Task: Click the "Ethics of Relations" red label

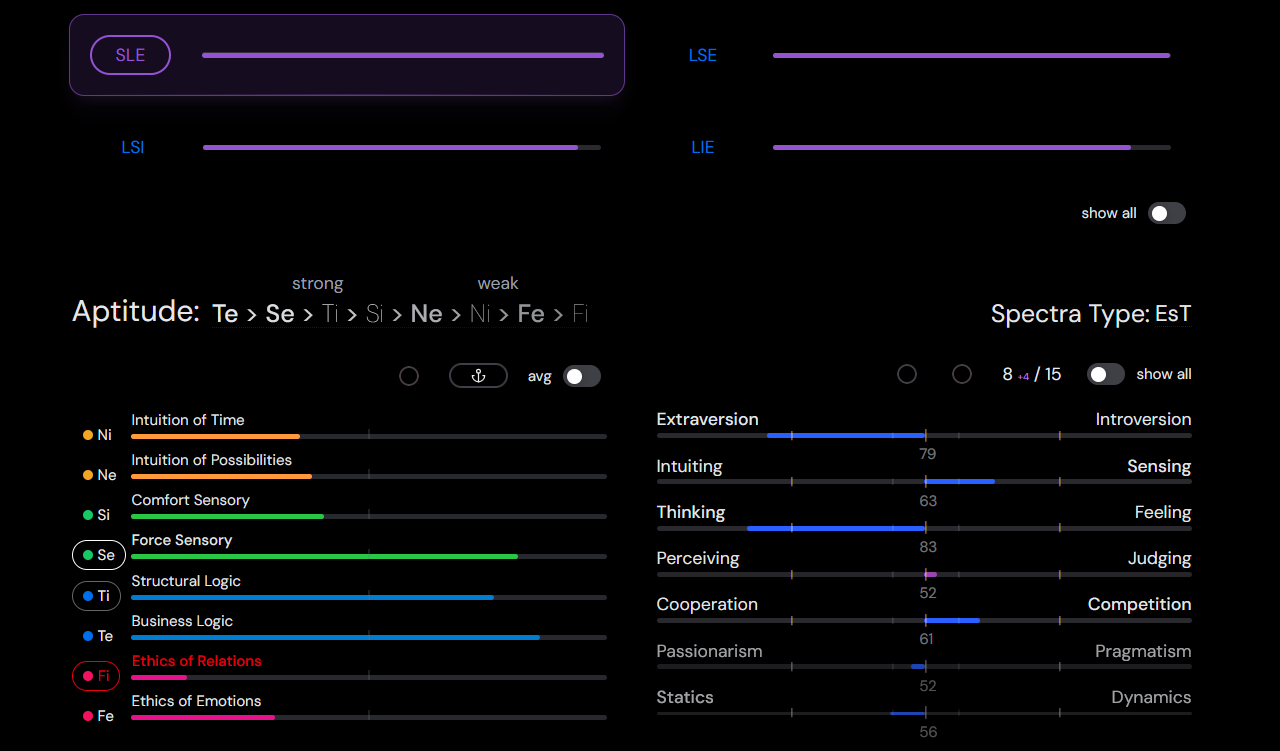Action: pyautogui.click(x=197, y=661)
